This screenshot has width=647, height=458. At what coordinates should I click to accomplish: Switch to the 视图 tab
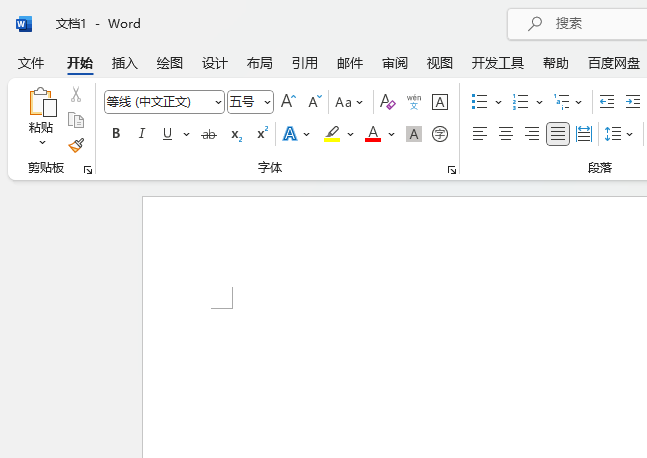tap(440, 63)
